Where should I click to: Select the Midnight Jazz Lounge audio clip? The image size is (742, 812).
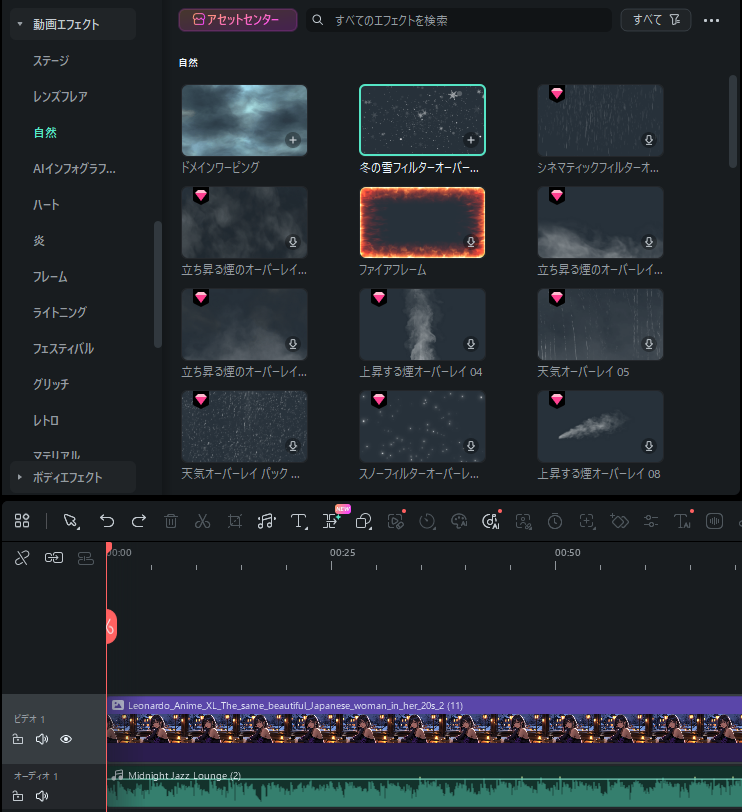click(x=424, y=788)
